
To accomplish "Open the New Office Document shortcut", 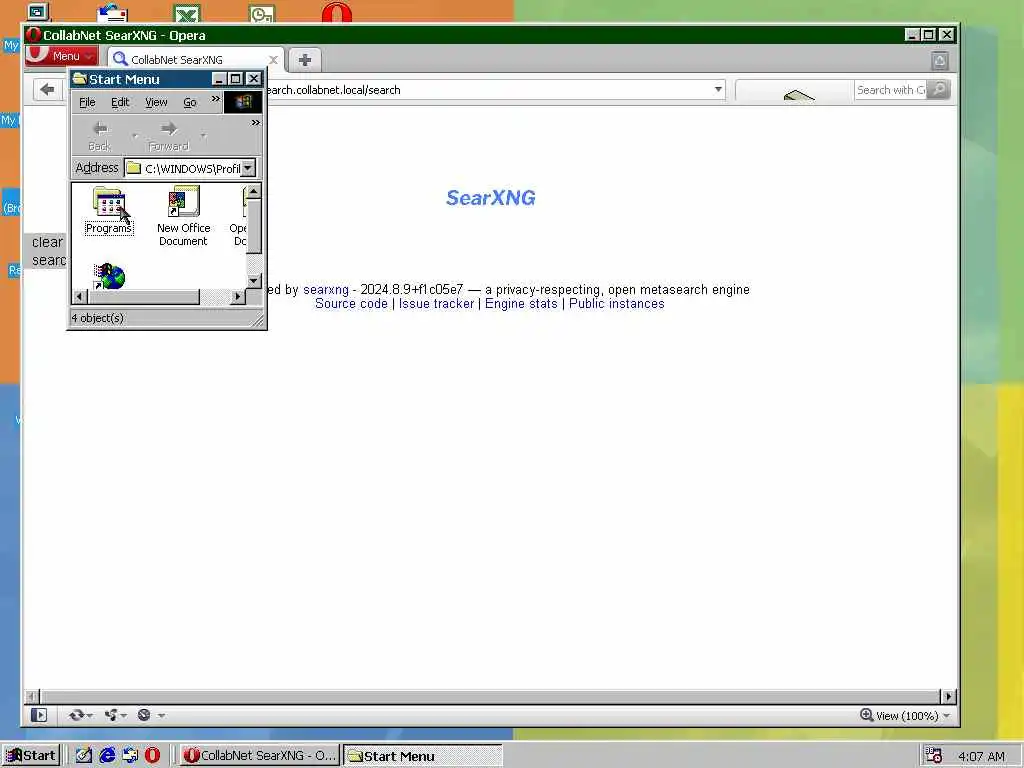I will [x=184, y=216].
